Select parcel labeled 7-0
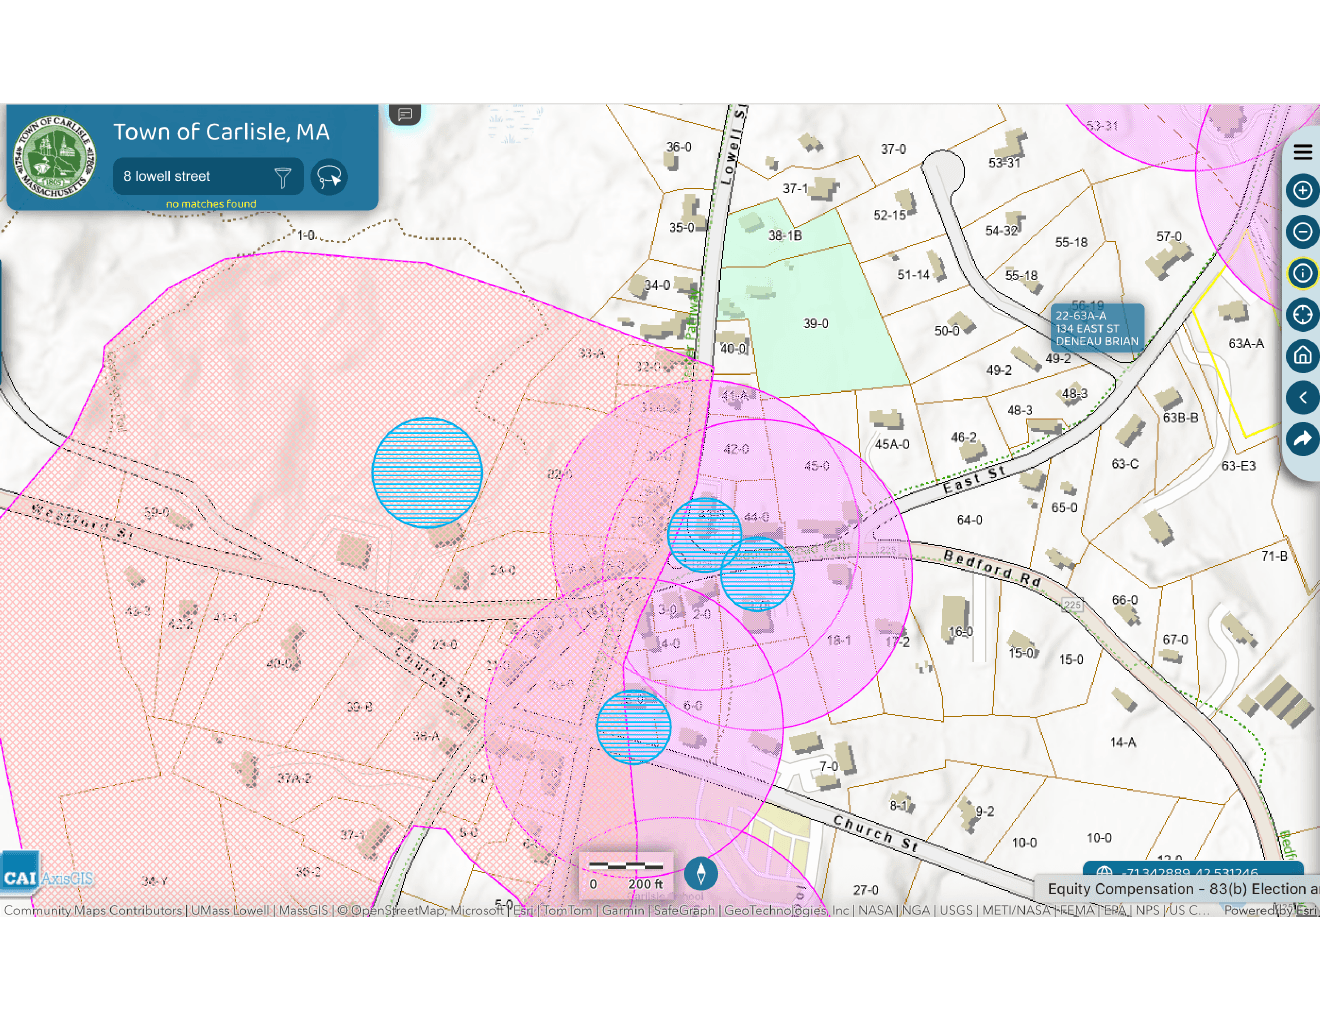 829,767
